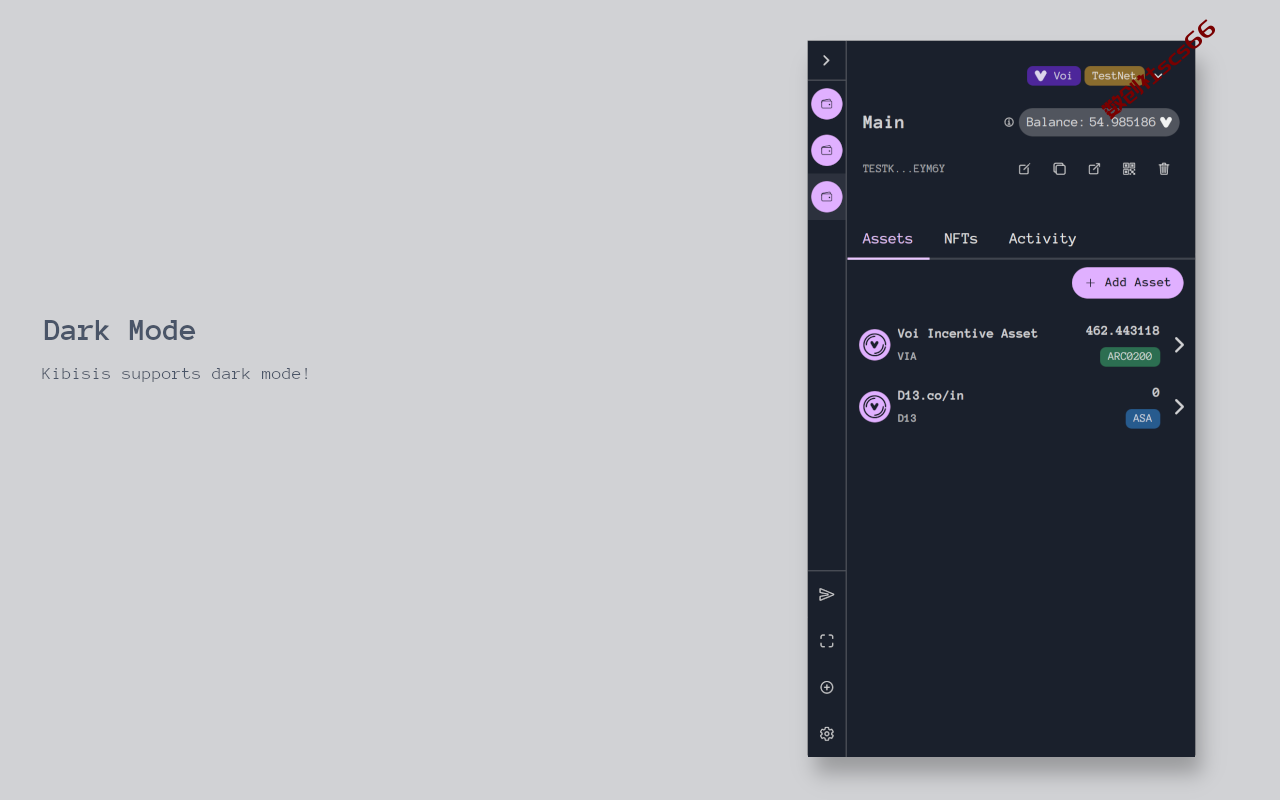
Task: Expand Voi Incentive Asset with right chevron
Action: tap(1179, 345)
